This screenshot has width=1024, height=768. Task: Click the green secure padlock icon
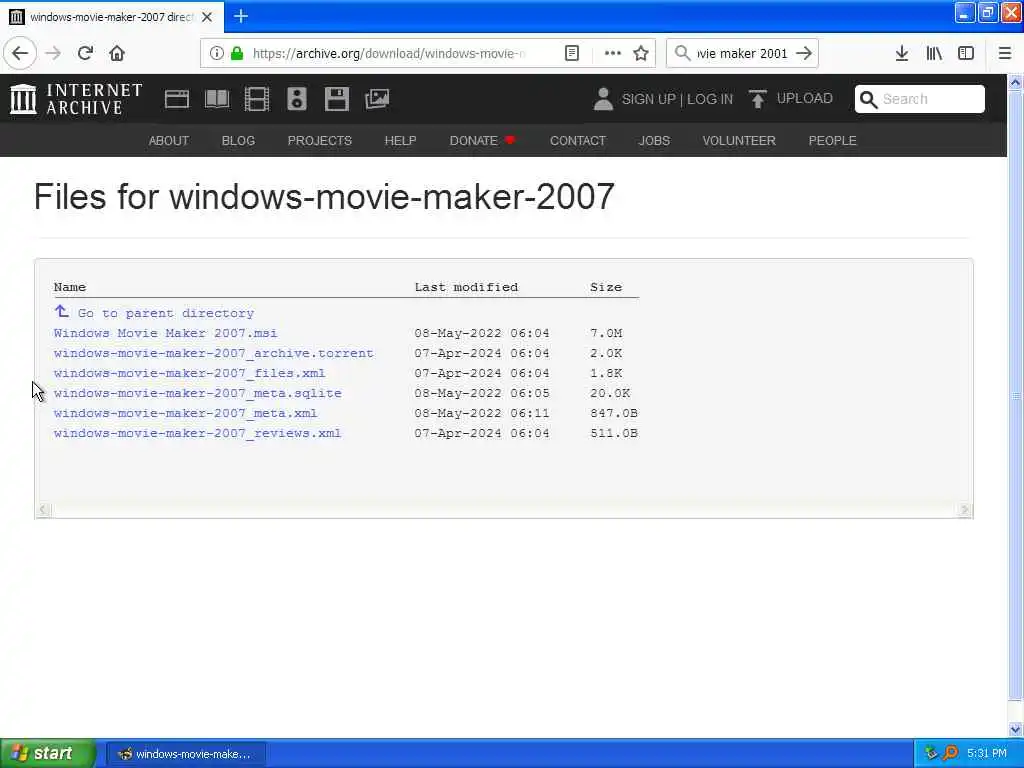tap(237, 53)
